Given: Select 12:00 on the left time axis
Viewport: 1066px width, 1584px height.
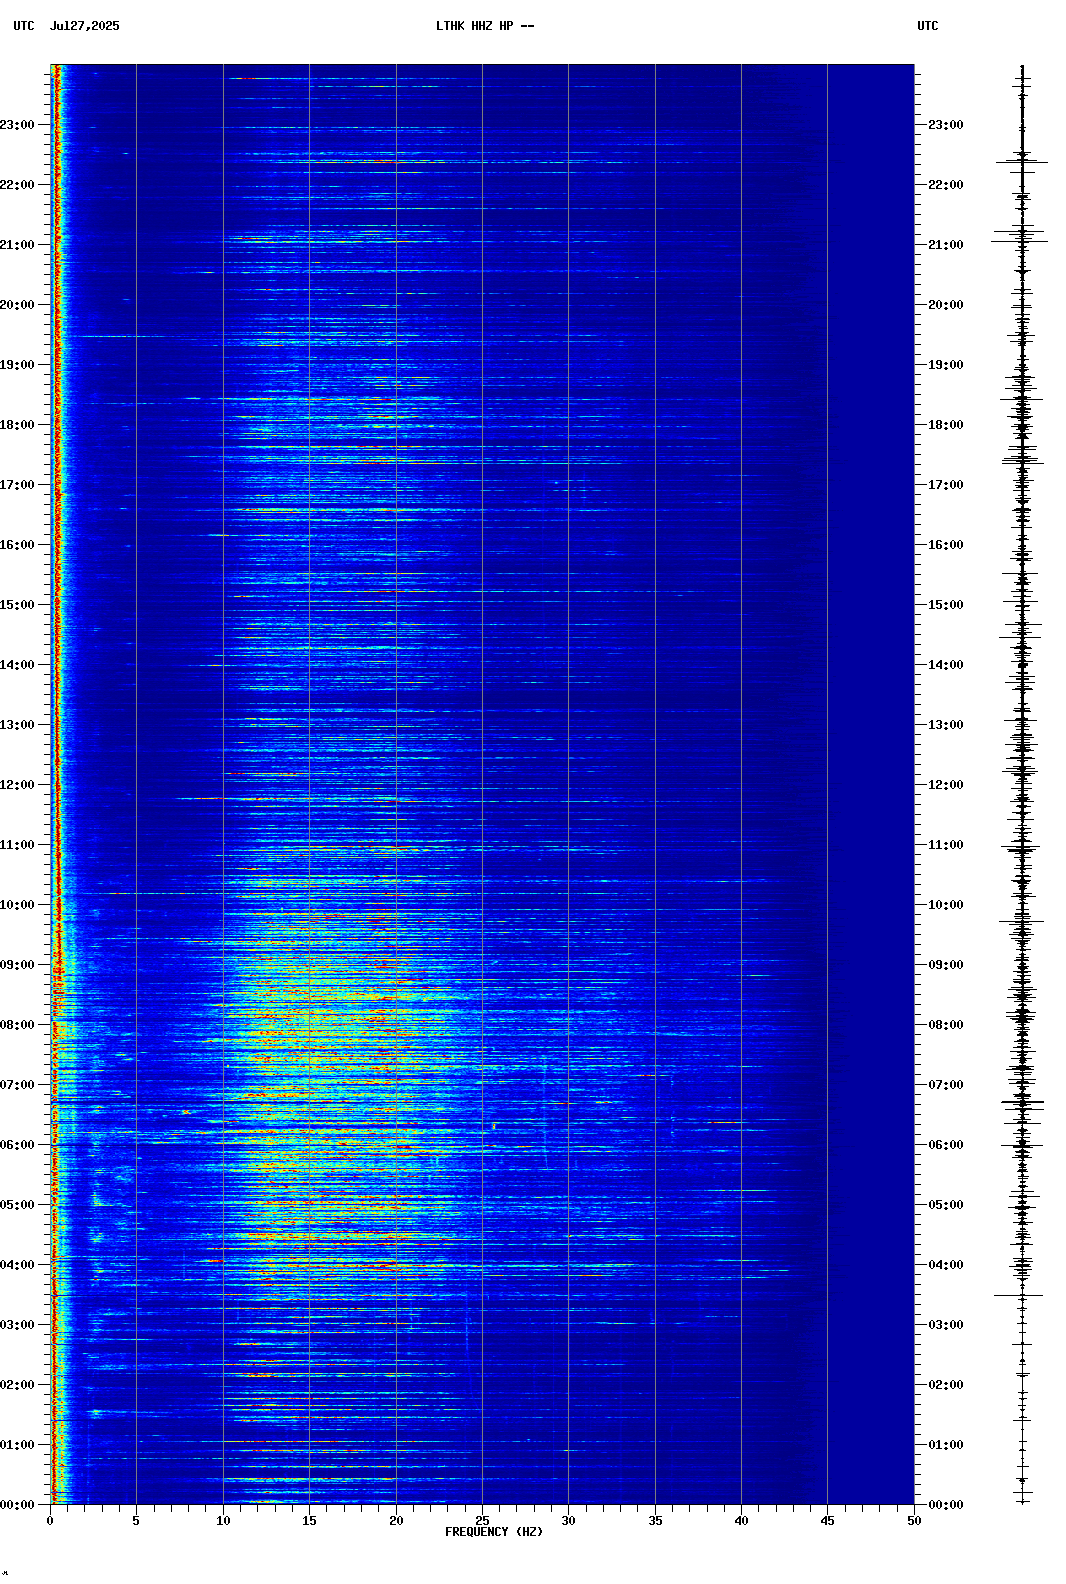Looking at the screenshot, I should coord(17,785).
